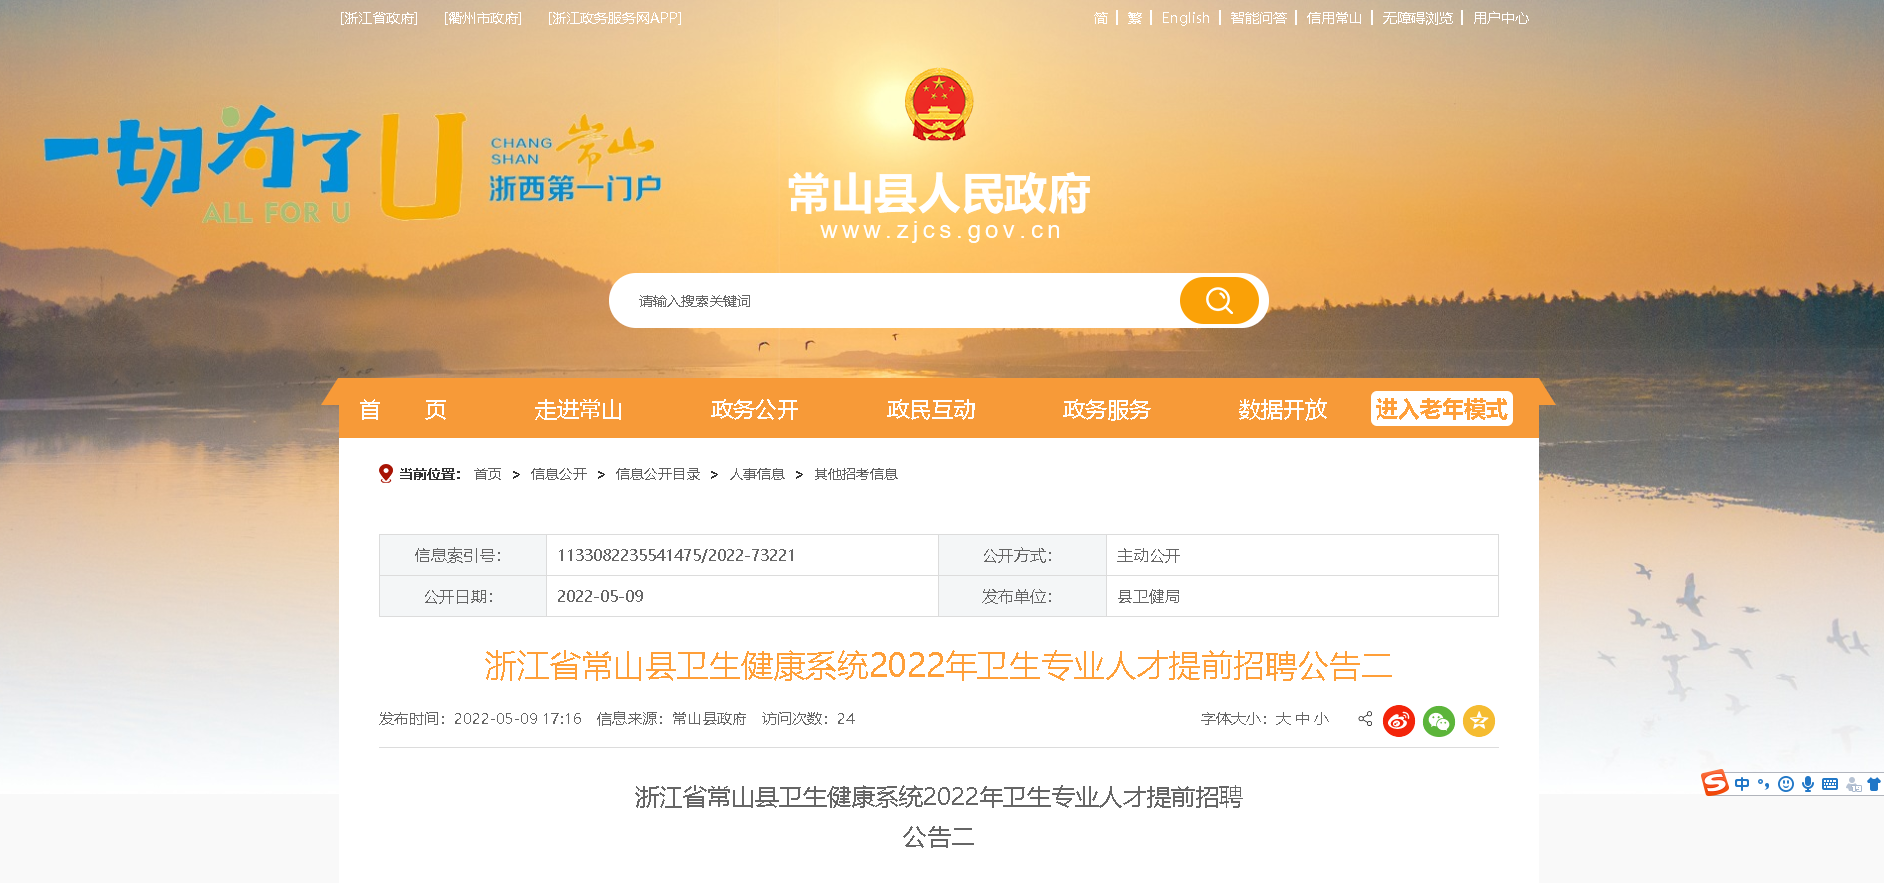Share article to Weibo

click(x=1398, y=721)
